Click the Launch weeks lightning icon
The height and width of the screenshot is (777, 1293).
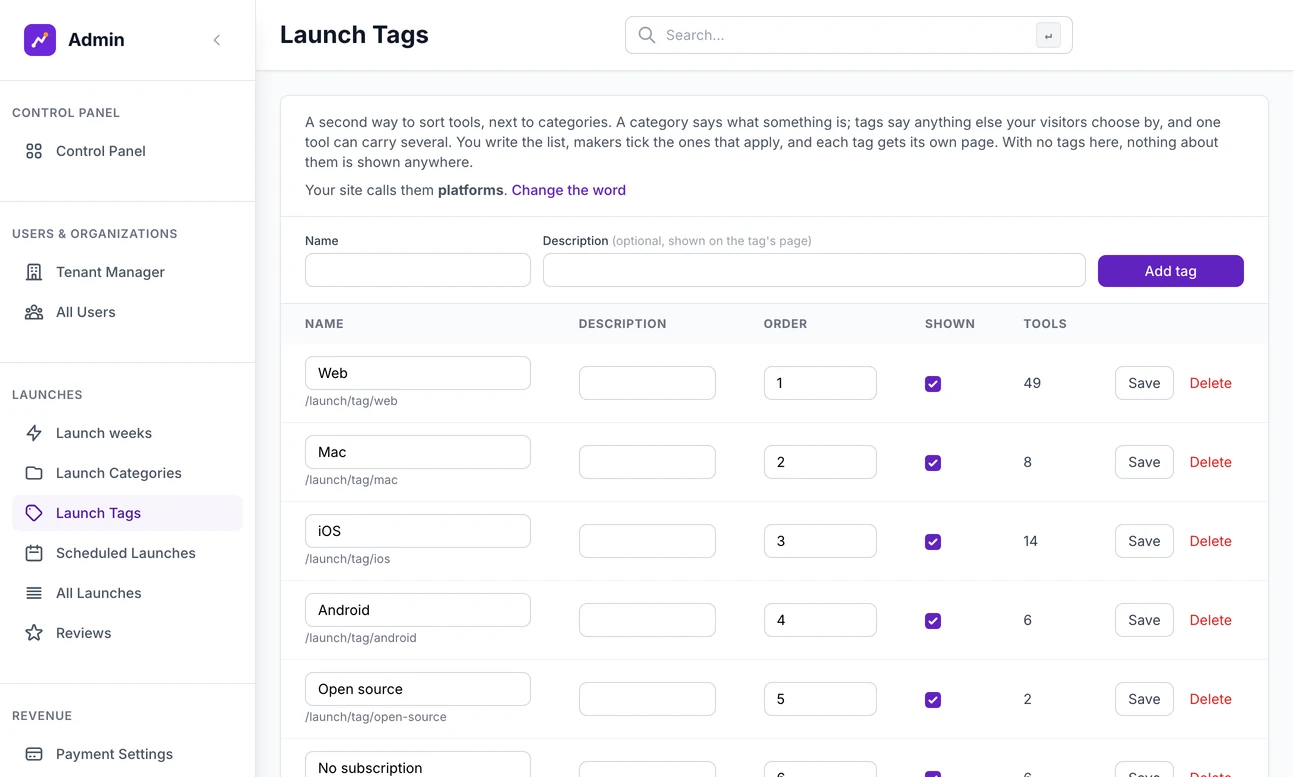[34, 433]
